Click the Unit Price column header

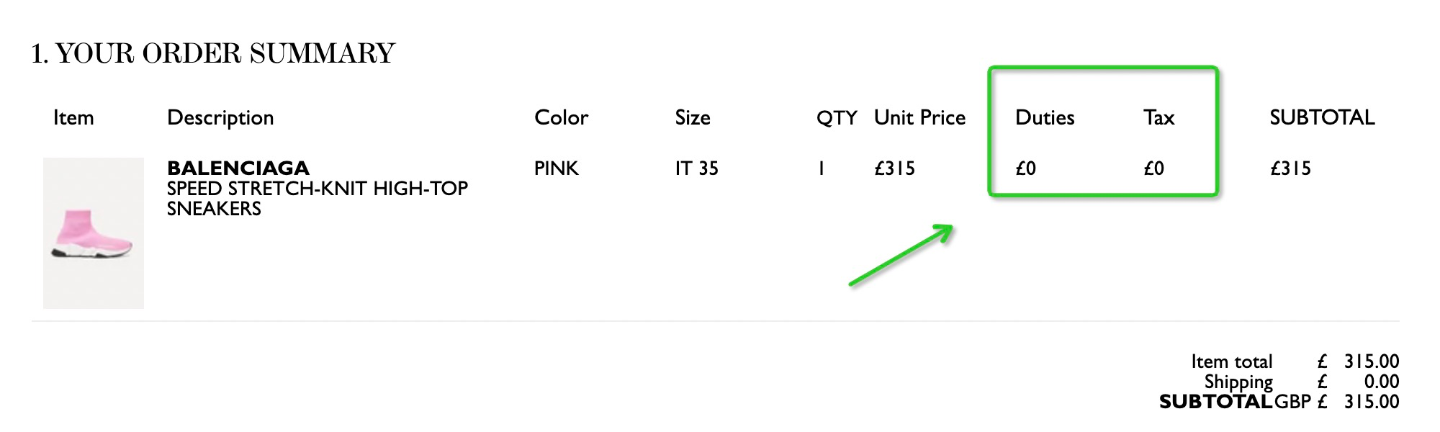(920, 118)
